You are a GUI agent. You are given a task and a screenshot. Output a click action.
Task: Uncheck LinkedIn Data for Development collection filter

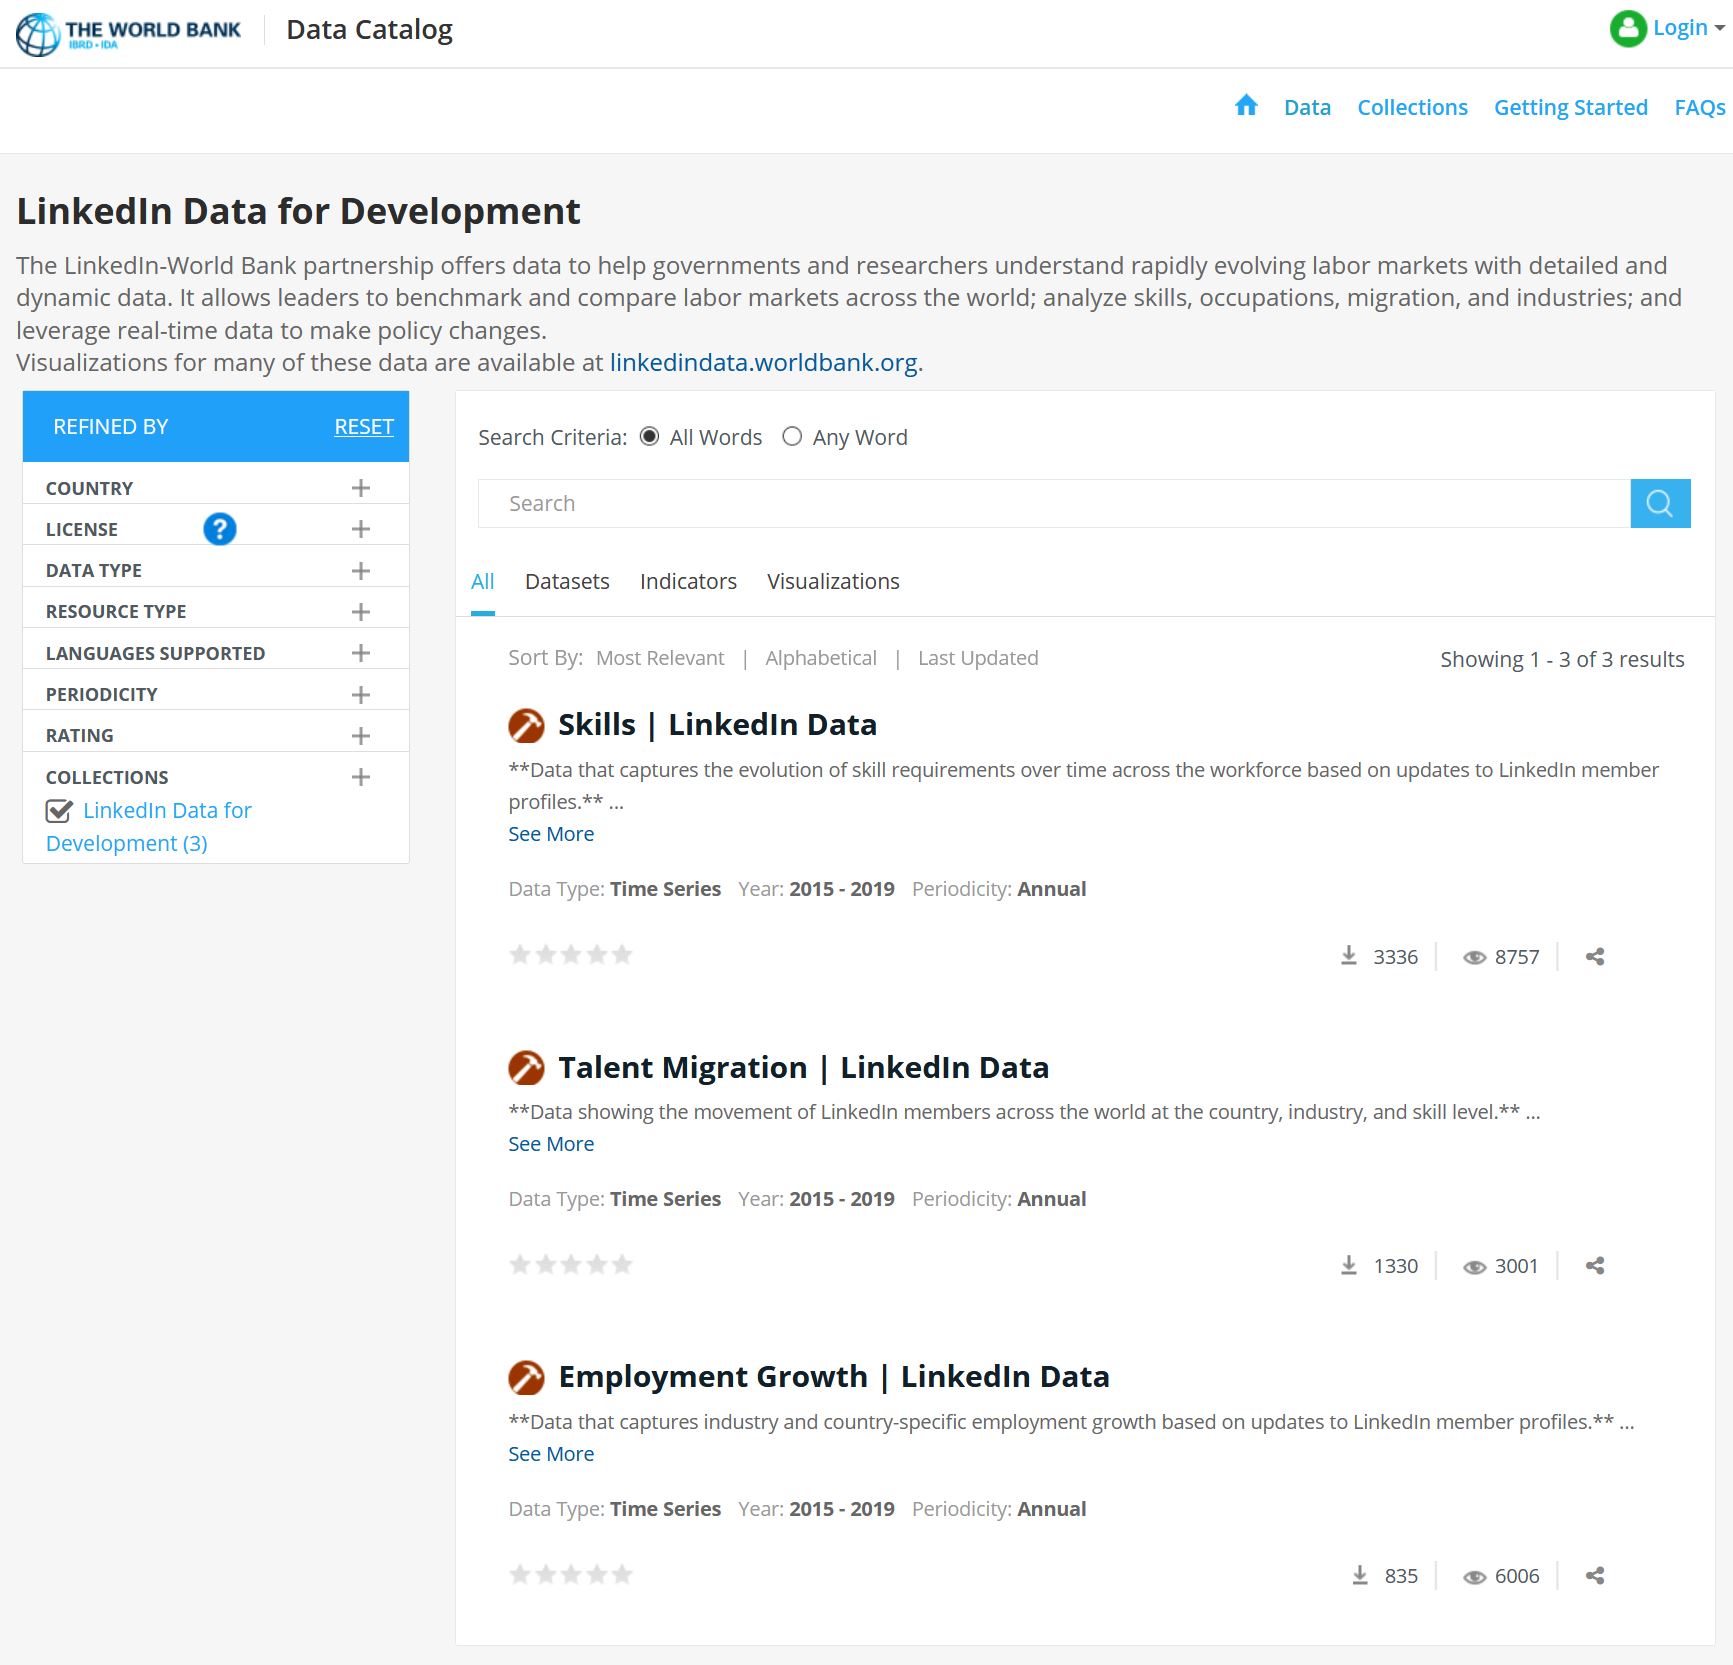coord(59,811)
